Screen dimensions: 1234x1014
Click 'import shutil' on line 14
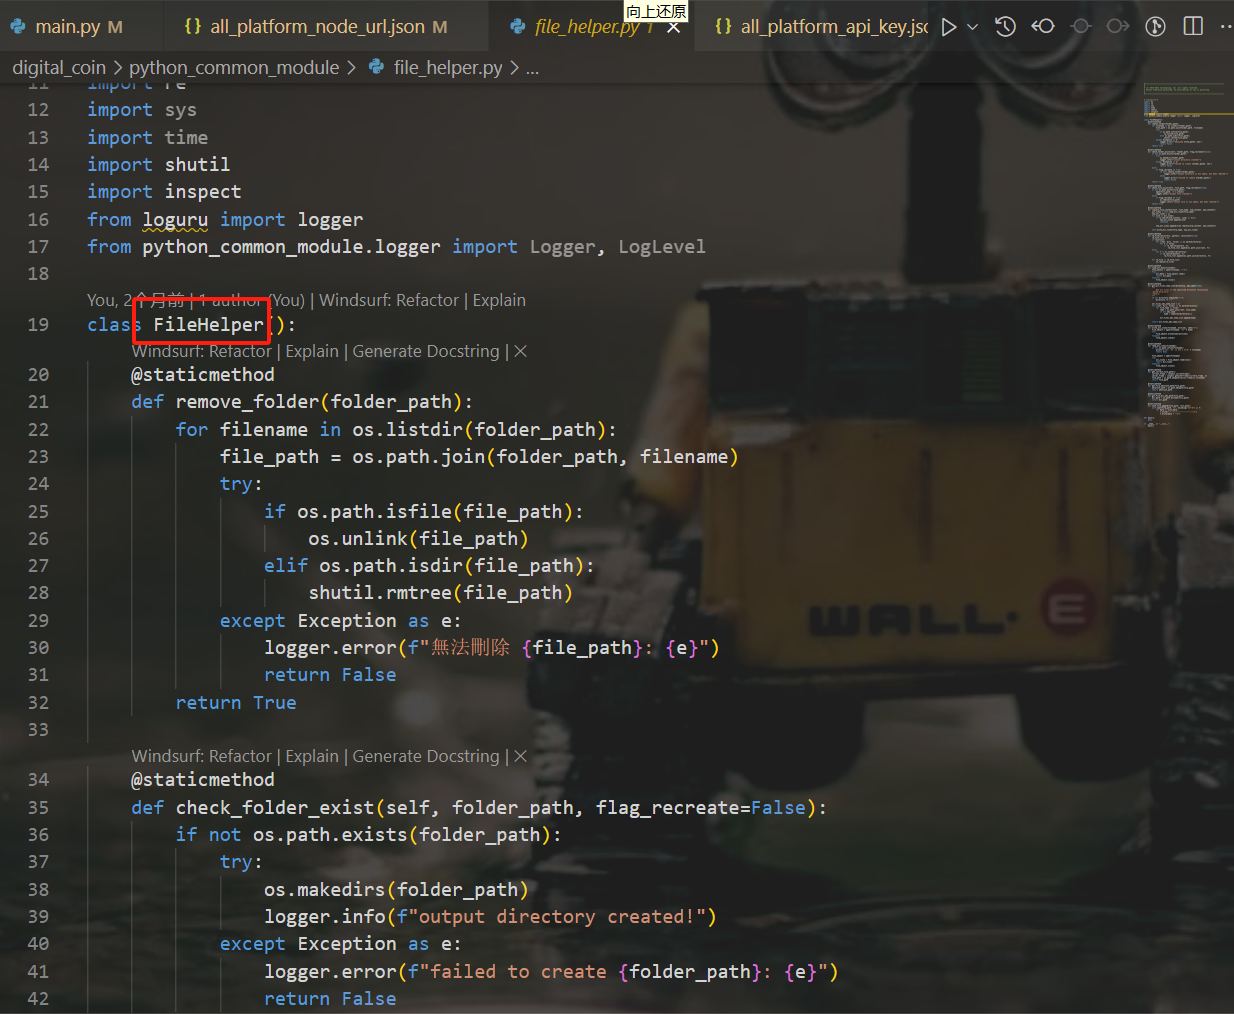[x=158, y=164]
